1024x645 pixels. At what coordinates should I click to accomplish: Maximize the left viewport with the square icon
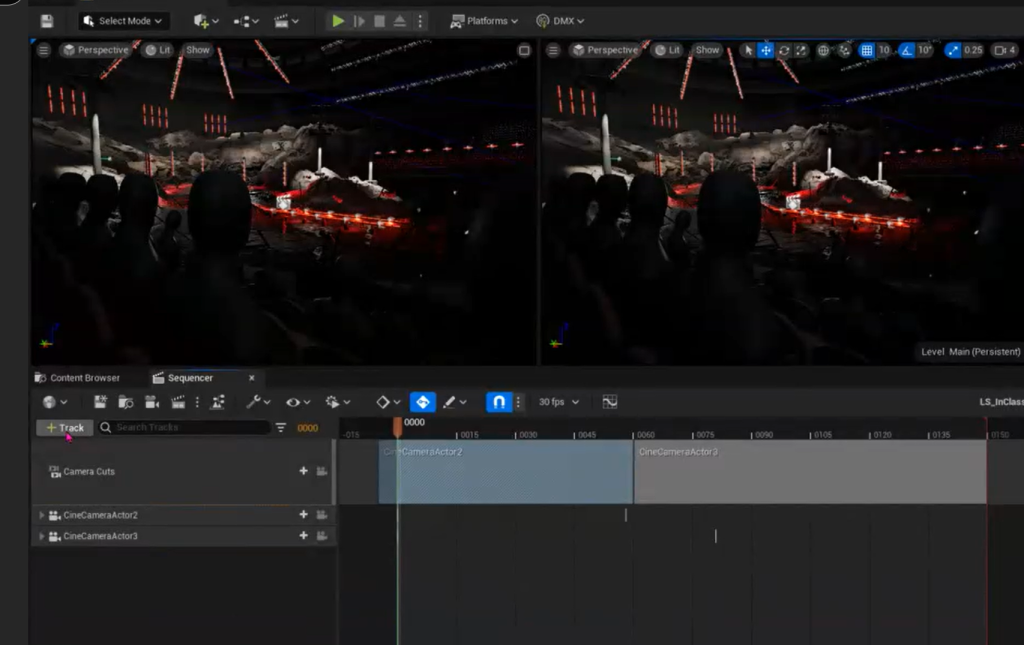(x=524, y=50)
